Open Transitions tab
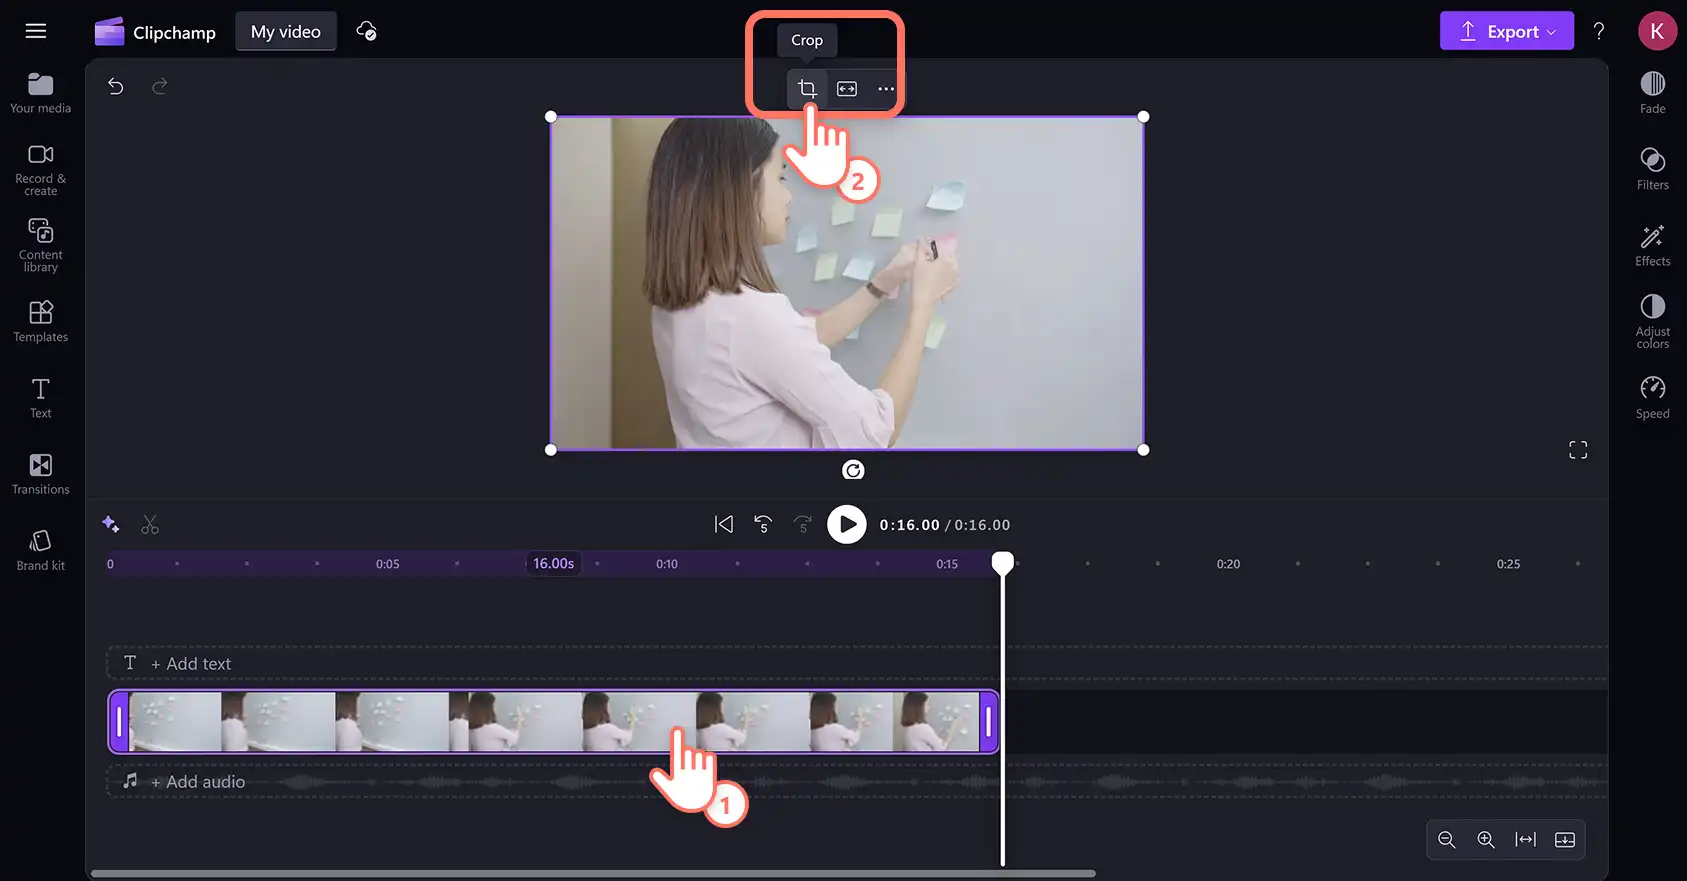 click(41, 474)
